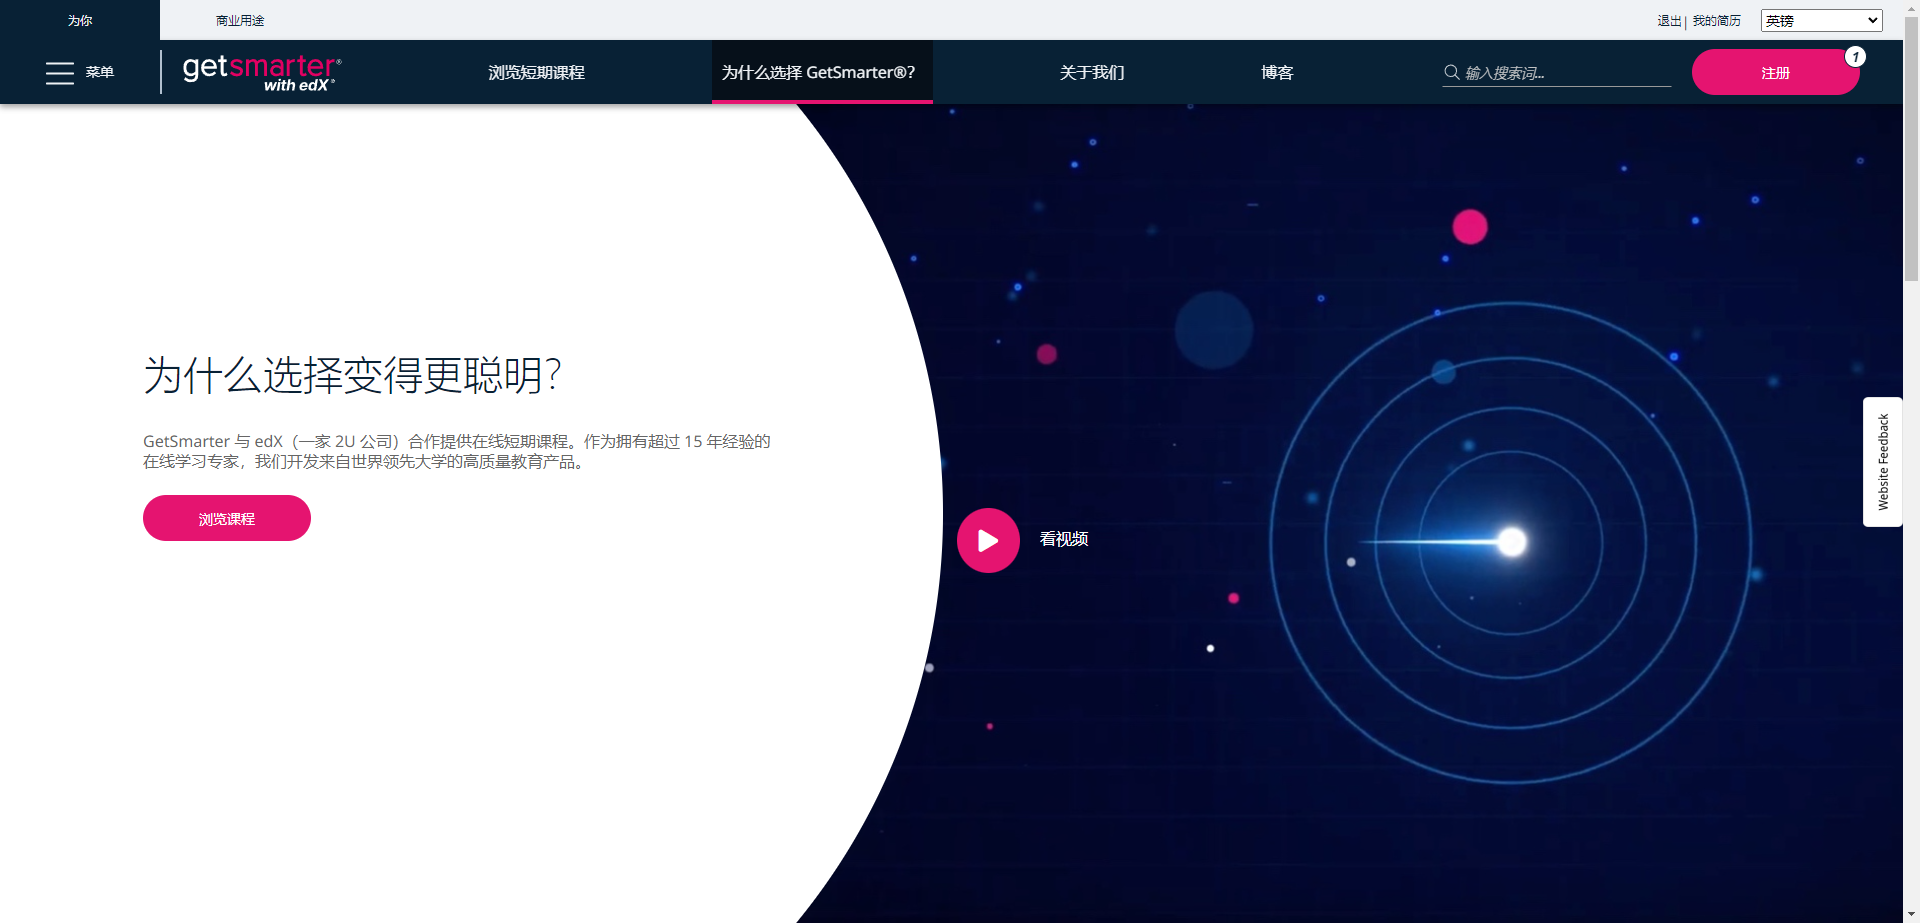The height and width of the screenshot is (923, 1920).
Task: Open 为什么选择 GetSmarter®? menu item
Action: pos(822,72)
